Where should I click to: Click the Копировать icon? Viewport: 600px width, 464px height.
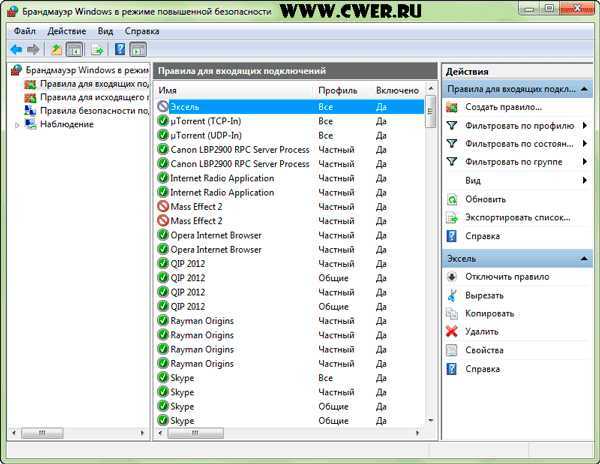point(452,314)
